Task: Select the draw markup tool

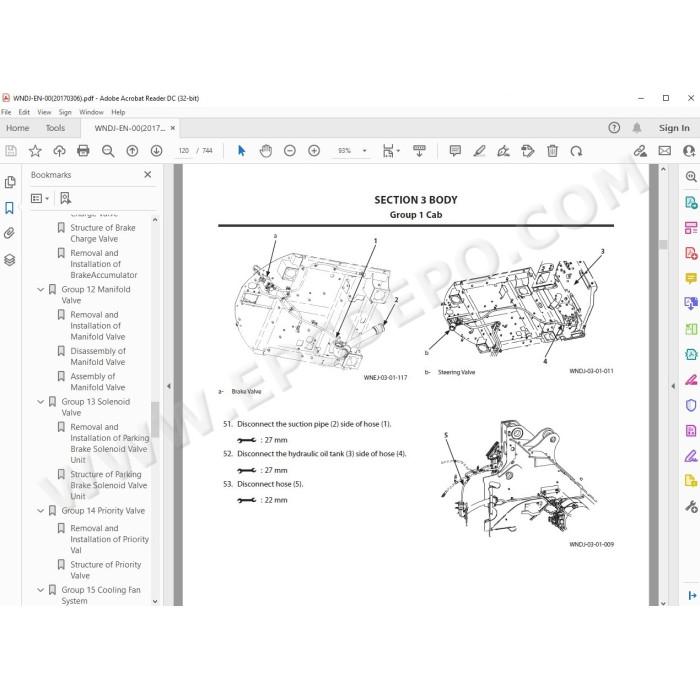Action: point(504,151)
